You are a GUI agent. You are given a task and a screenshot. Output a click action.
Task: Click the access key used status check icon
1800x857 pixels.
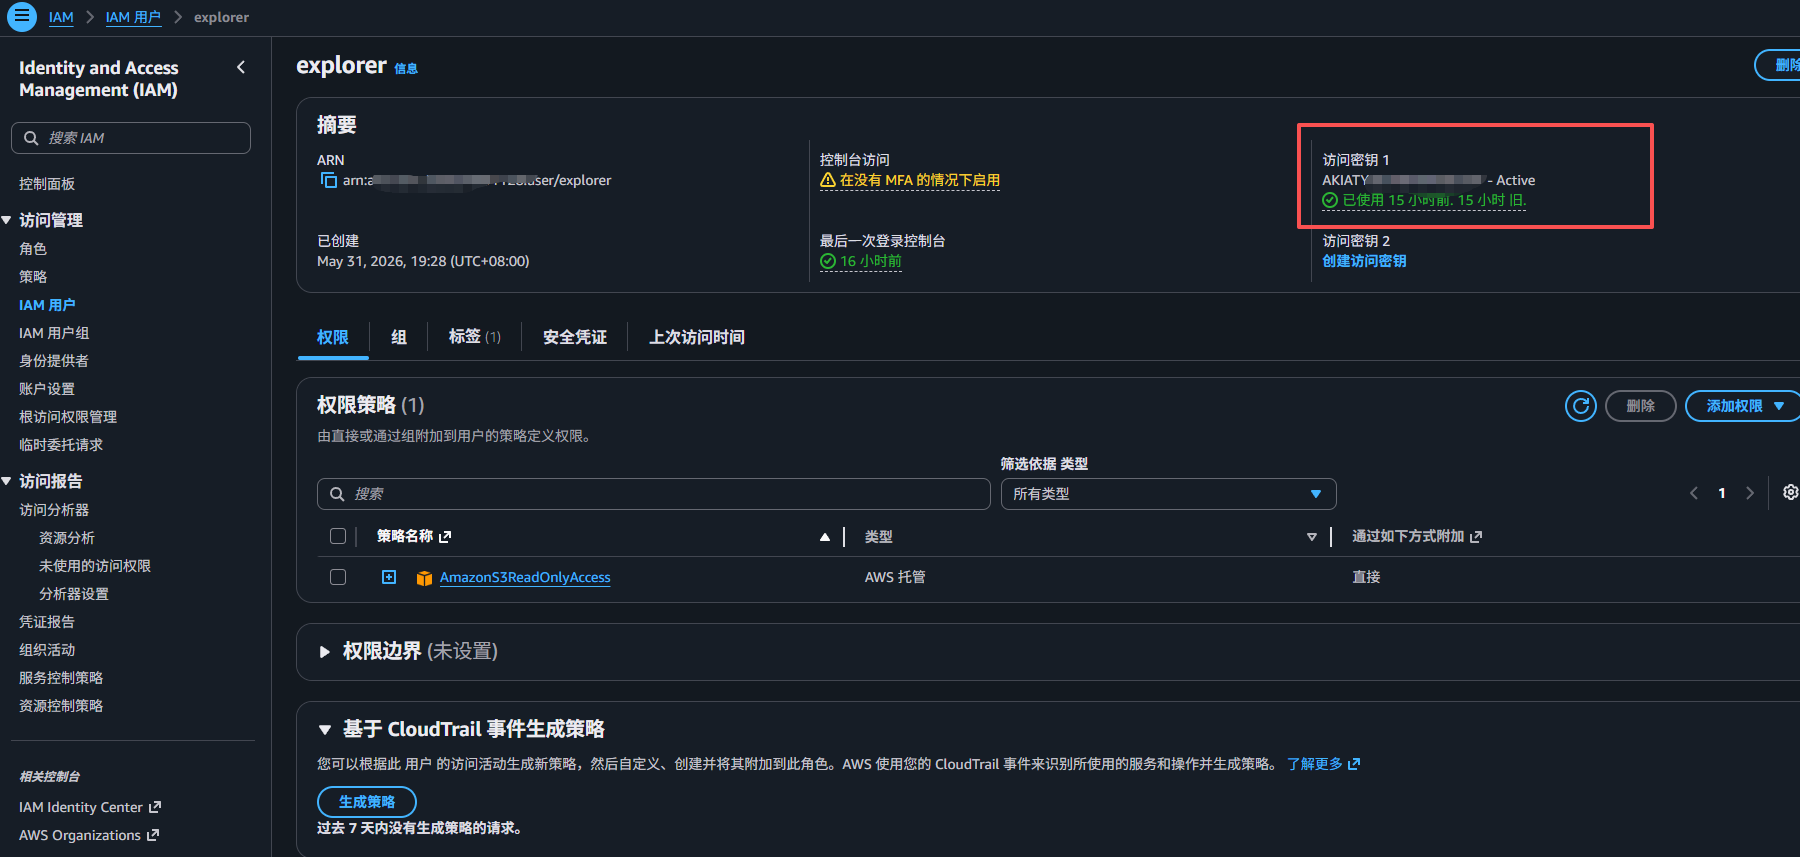point(1330,200)
